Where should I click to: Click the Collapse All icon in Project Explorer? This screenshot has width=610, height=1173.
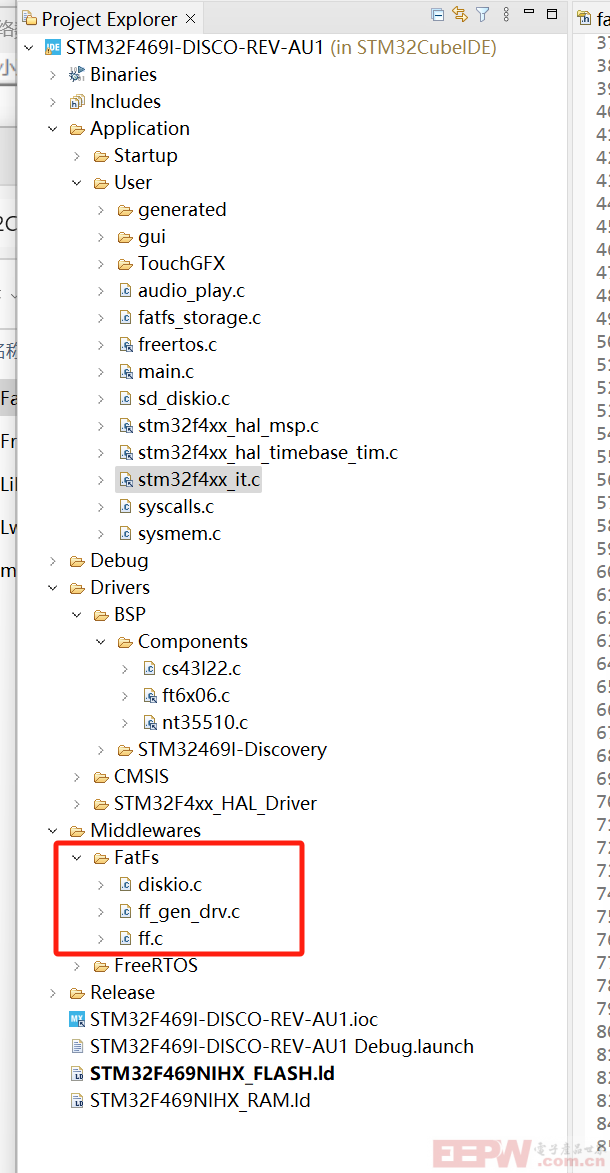click(437, 15)
